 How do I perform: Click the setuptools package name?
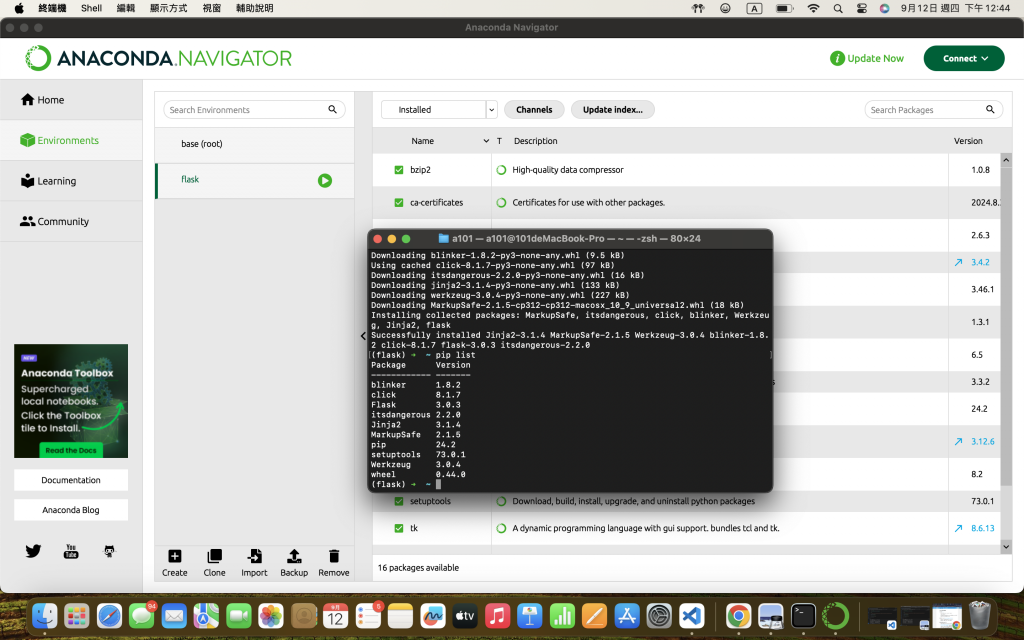(430, 502)
